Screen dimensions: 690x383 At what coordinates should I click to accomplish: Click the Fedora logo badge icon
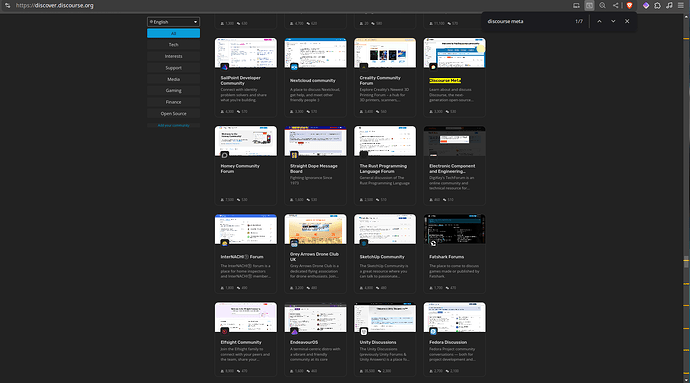pyautogui.click(x=433, y=331)
